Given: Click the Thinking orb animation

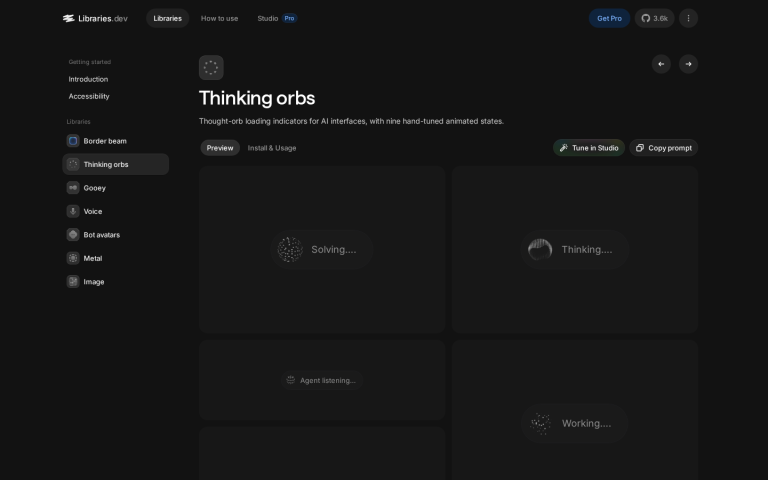Looking at the screenshot, I should [540, 250].
